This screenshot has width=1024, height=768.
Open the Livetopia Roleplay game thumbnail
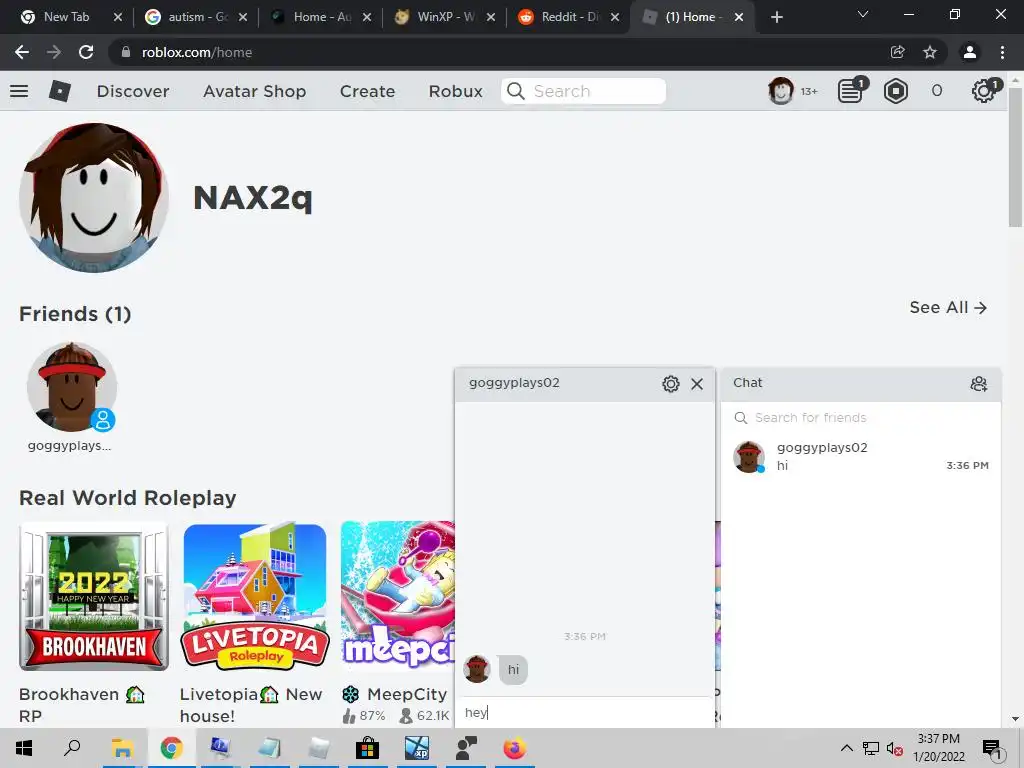click(255, 596)
